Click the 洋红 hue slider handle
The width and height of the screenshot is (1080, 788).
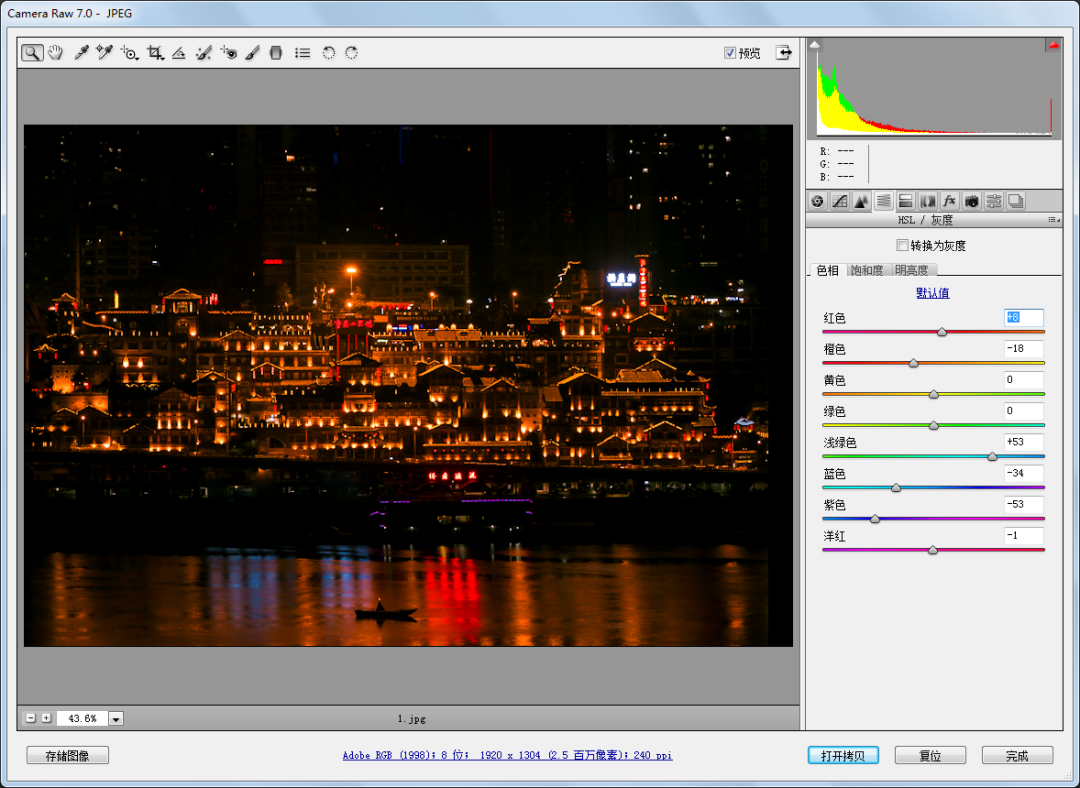pos(932,550)
